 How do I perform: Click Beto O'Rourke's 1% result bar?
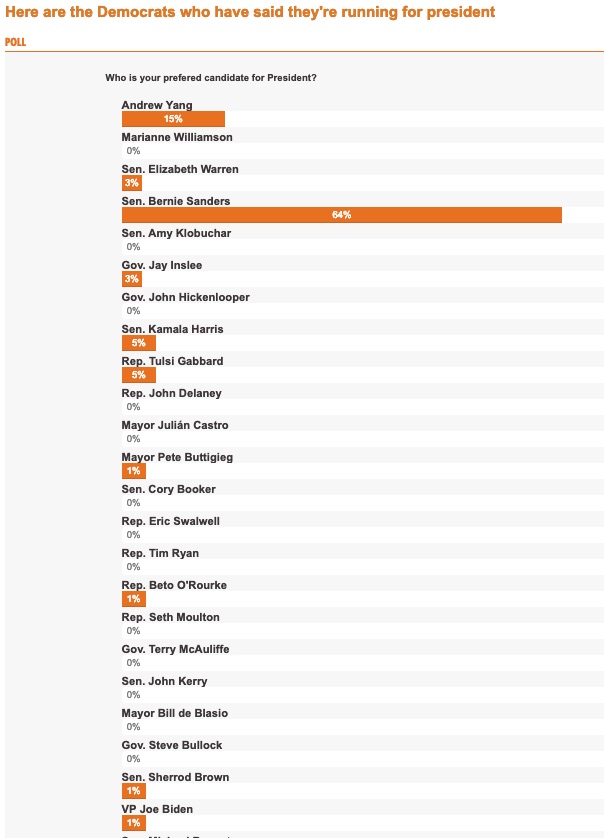coord(133,599)
